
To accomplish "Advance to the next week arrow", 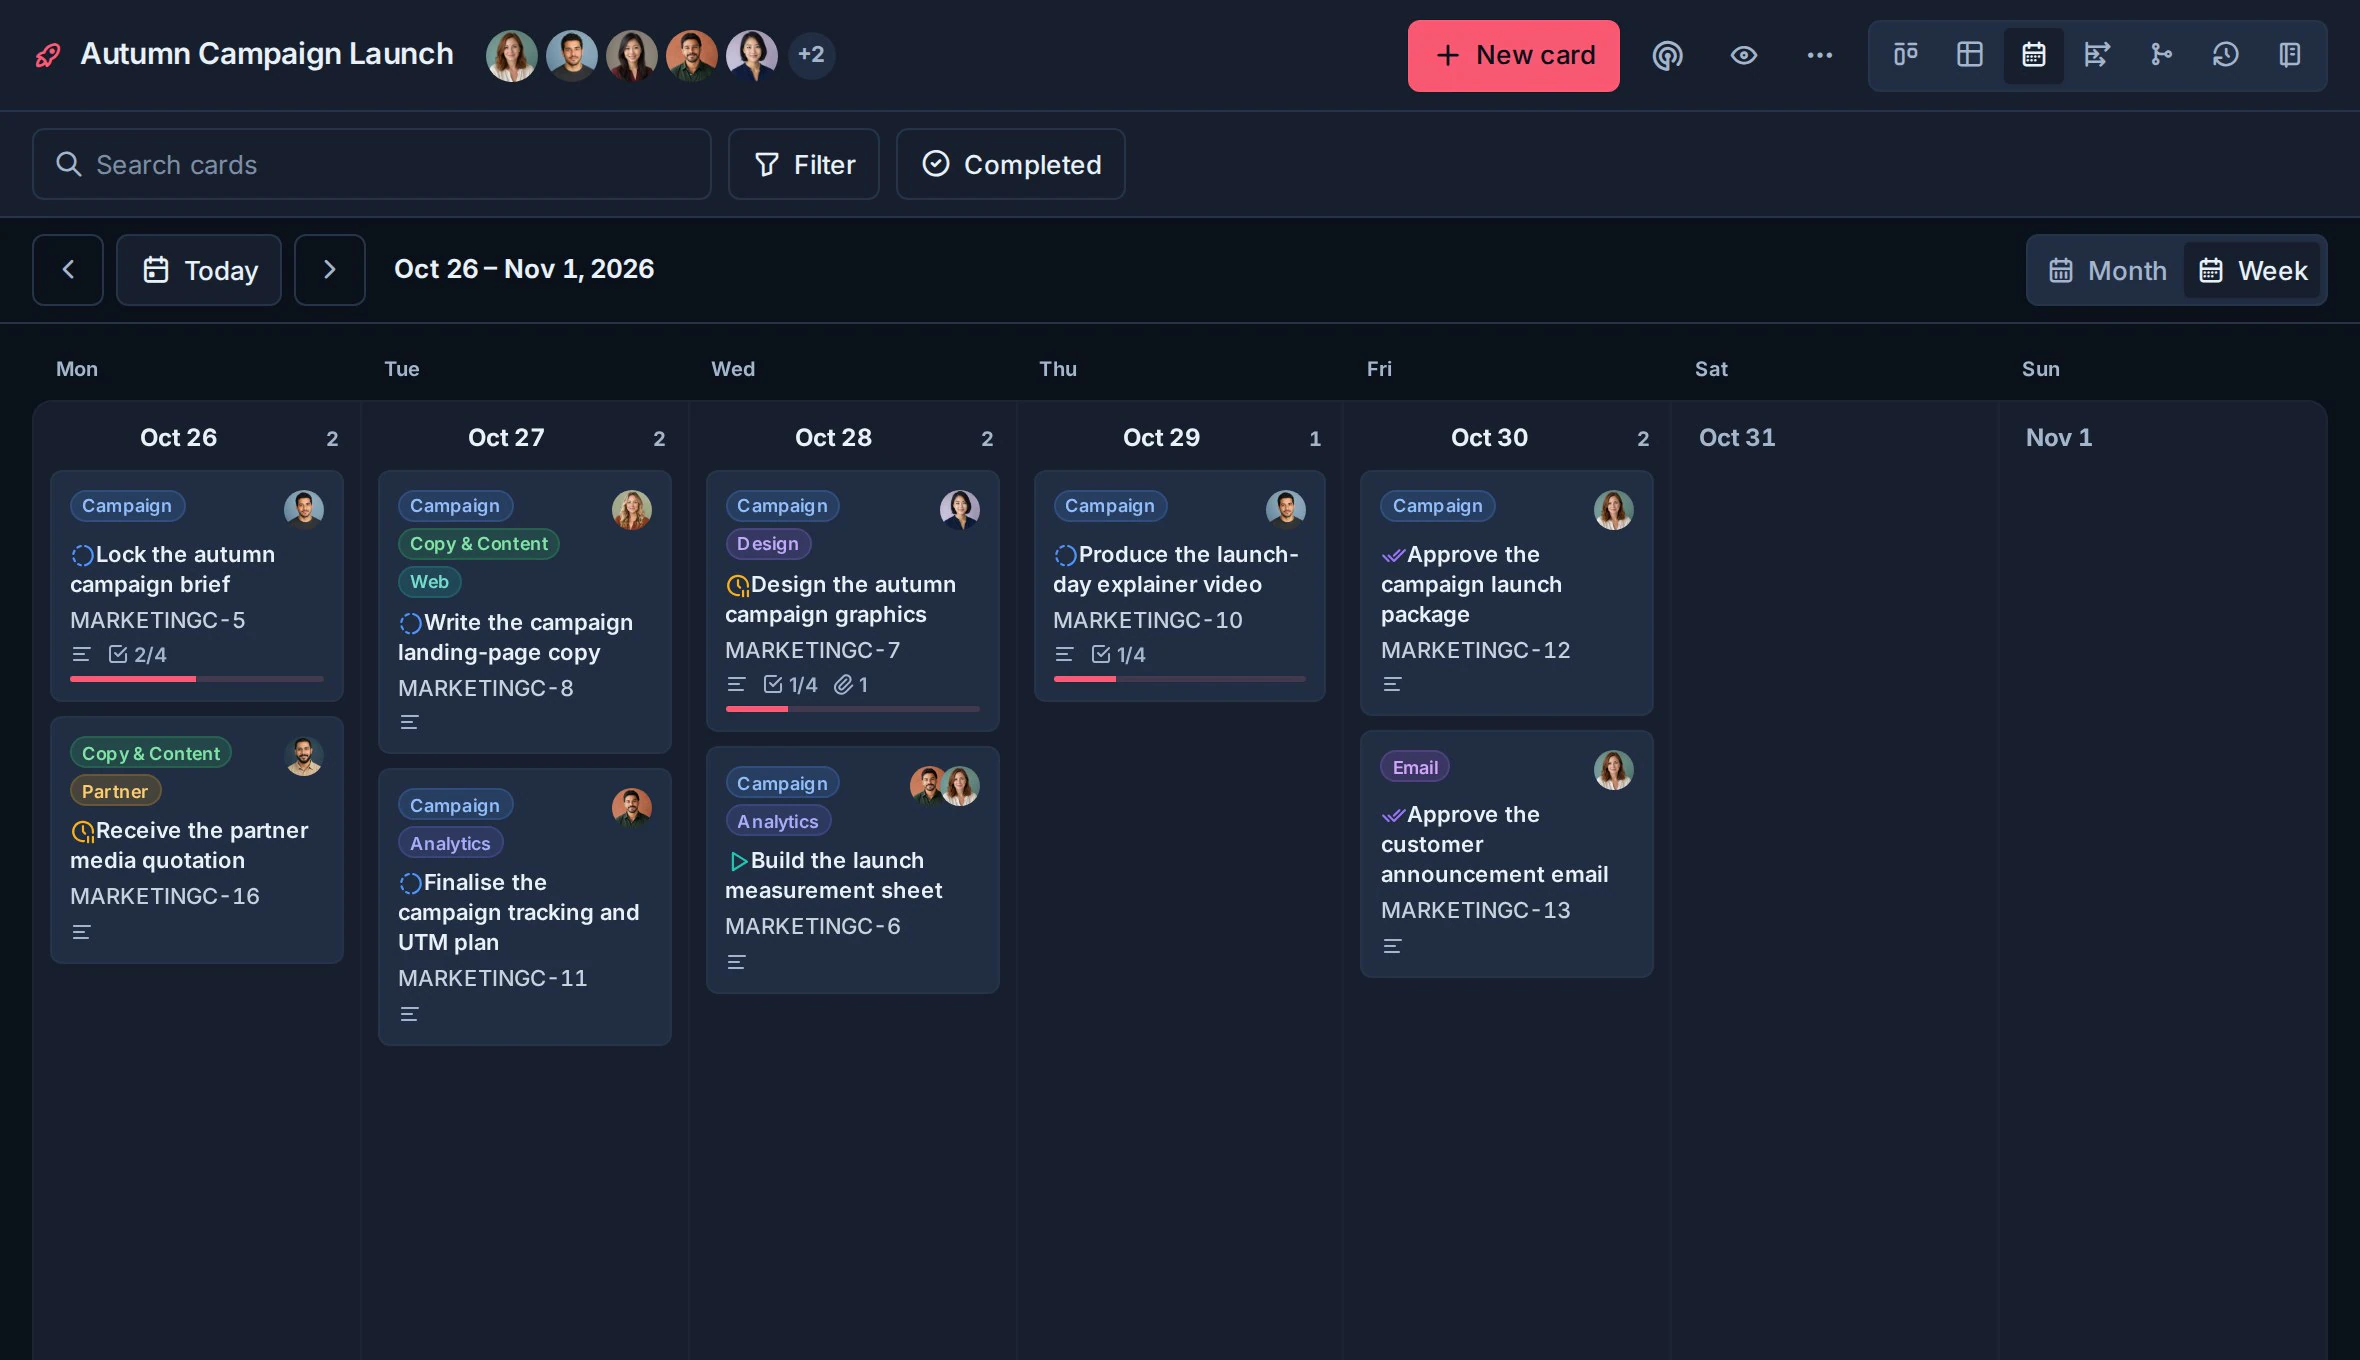I will point(329,270).
